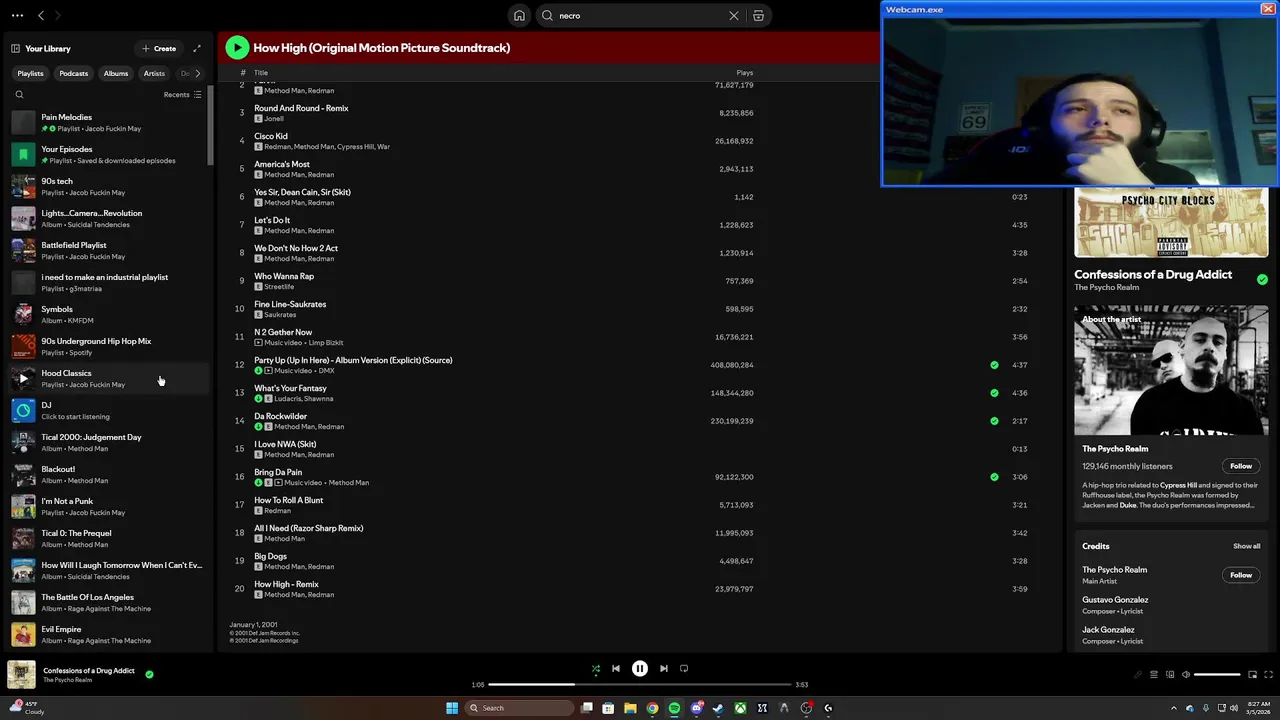Search within Your Library
Viewport: 1280px width, 720px height.
(19, 95)
